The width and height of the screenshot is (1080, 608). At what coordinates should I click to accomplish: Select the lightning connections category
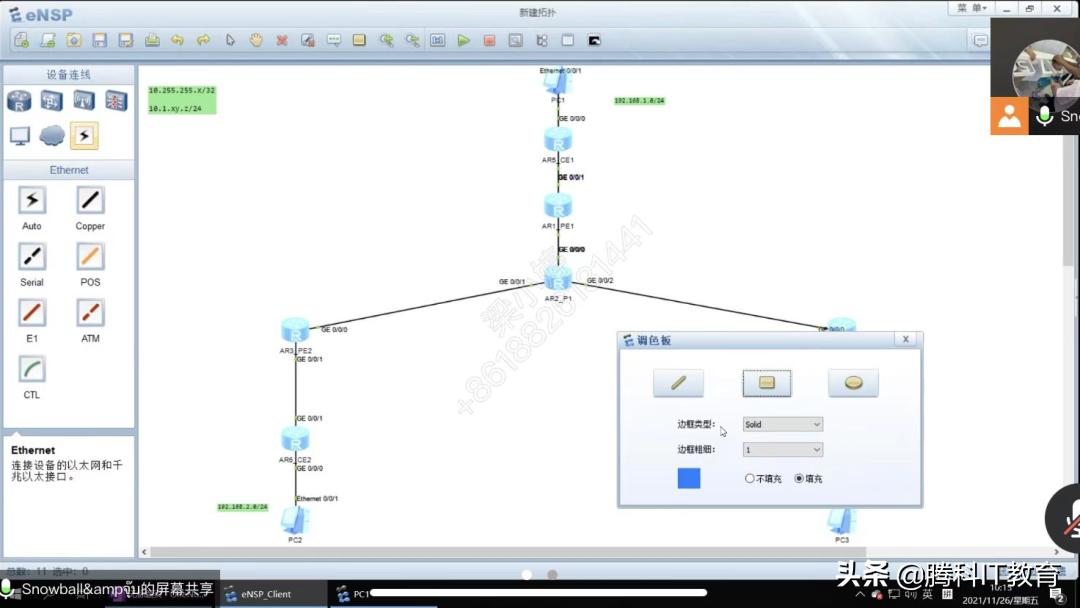[84, 136]
